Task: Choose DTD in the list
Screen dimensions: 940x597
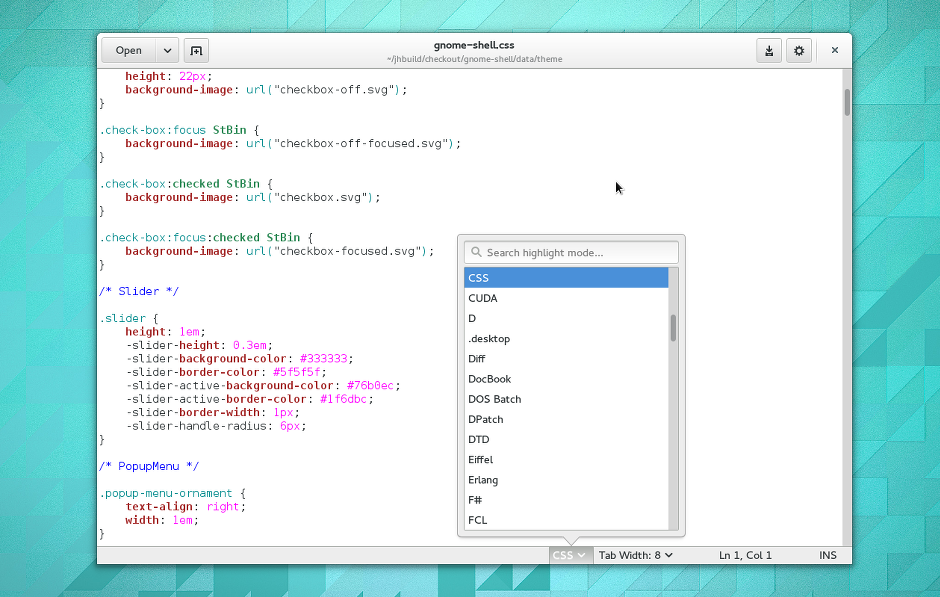Action: point(566,439)
